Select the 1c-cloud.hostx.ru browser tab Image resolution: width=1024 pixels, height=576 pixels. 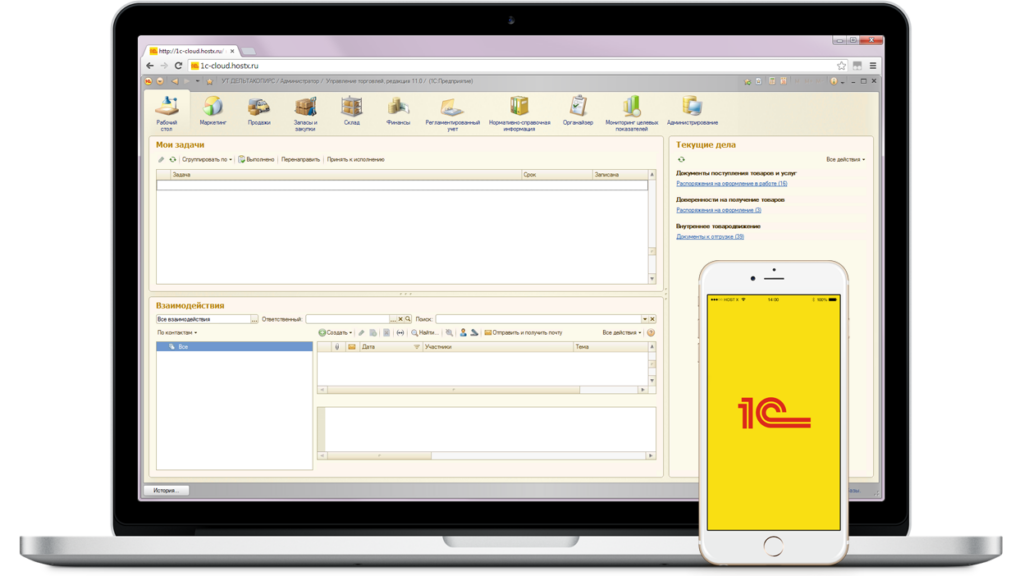191,51
